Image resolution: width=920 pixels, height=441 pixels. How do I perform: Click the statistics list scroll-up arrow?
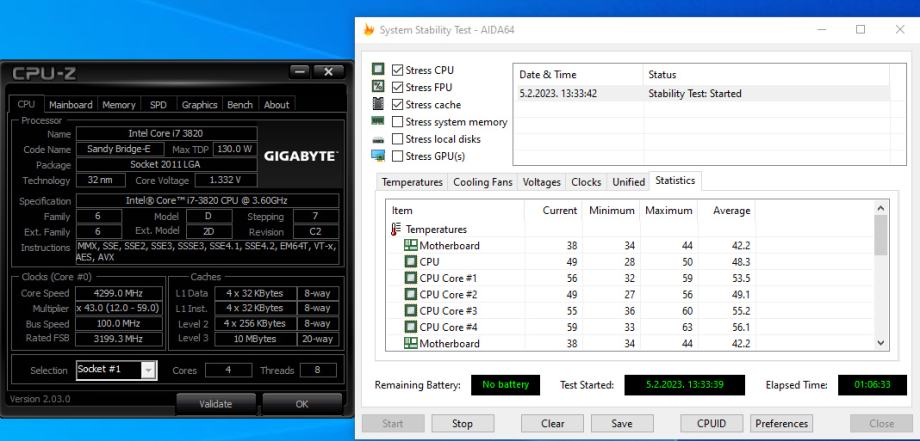[880, 208]
